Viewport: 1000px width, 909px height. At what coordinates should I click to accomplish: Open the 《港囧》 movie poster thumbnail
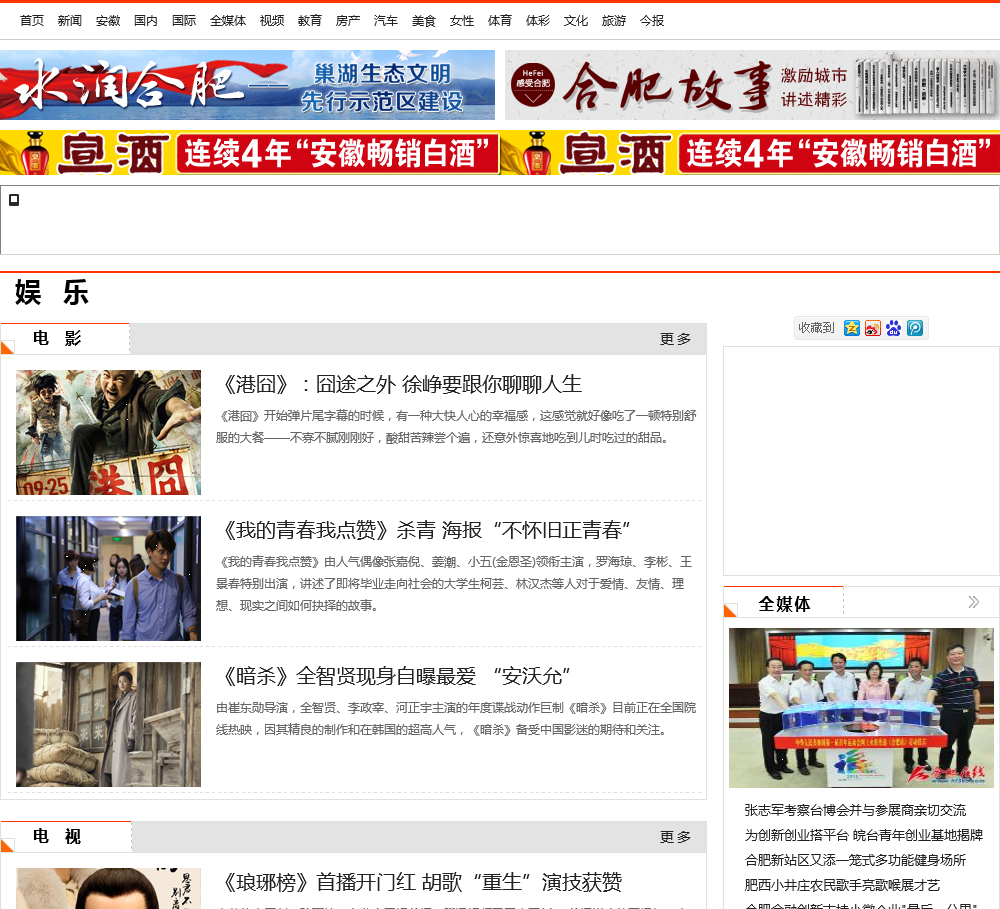click(x=108, y=432)
